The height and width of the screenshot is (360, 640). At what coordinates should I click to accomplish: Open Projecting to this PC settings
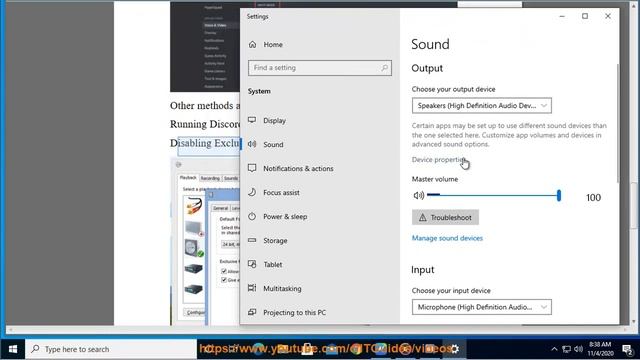[x=287, y=313]
